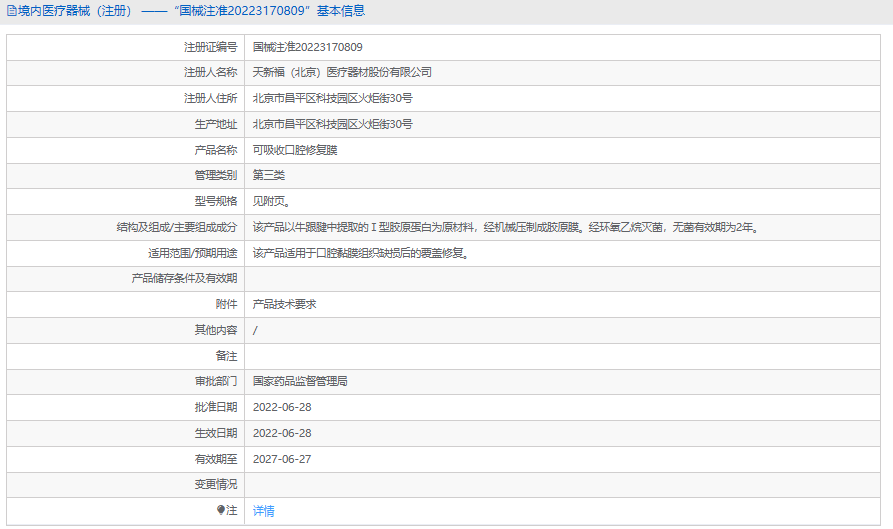Viewport: 893px width, 529px height.
Task: Click the 备注 row label
Action: (226, 356)
